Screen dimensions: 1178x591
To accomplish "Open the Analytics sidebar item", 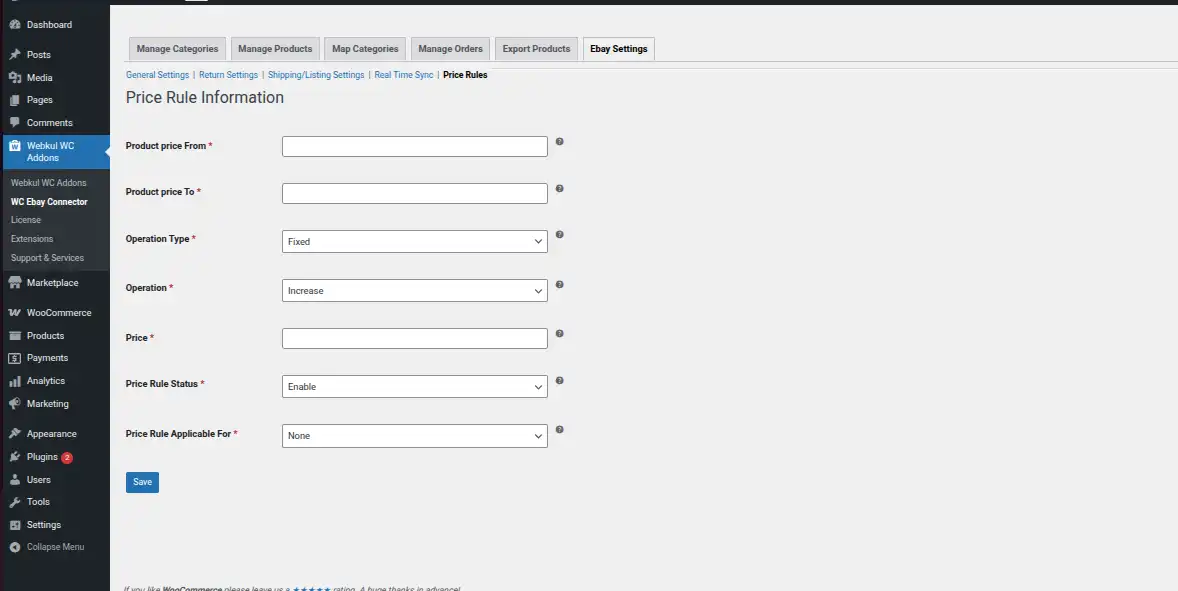I will tap(45, 381).
